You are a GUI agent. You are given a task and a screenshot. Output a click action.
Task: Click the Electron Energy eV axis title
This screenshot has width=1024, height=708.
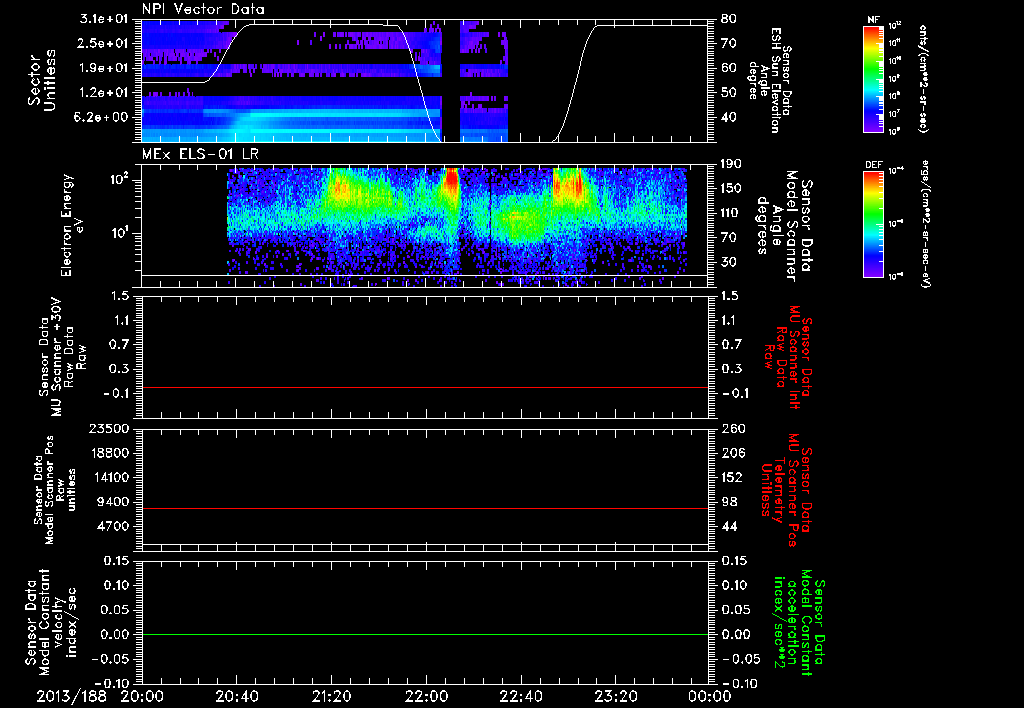[x=74, y=225]
